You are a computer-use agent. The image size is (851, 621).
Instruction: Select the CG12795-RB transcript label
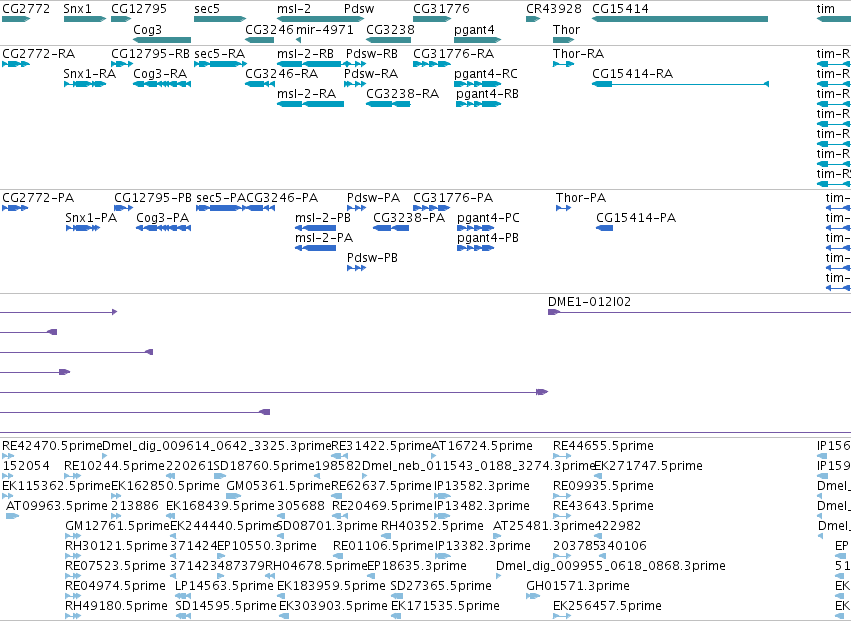(x=150, y=54)
